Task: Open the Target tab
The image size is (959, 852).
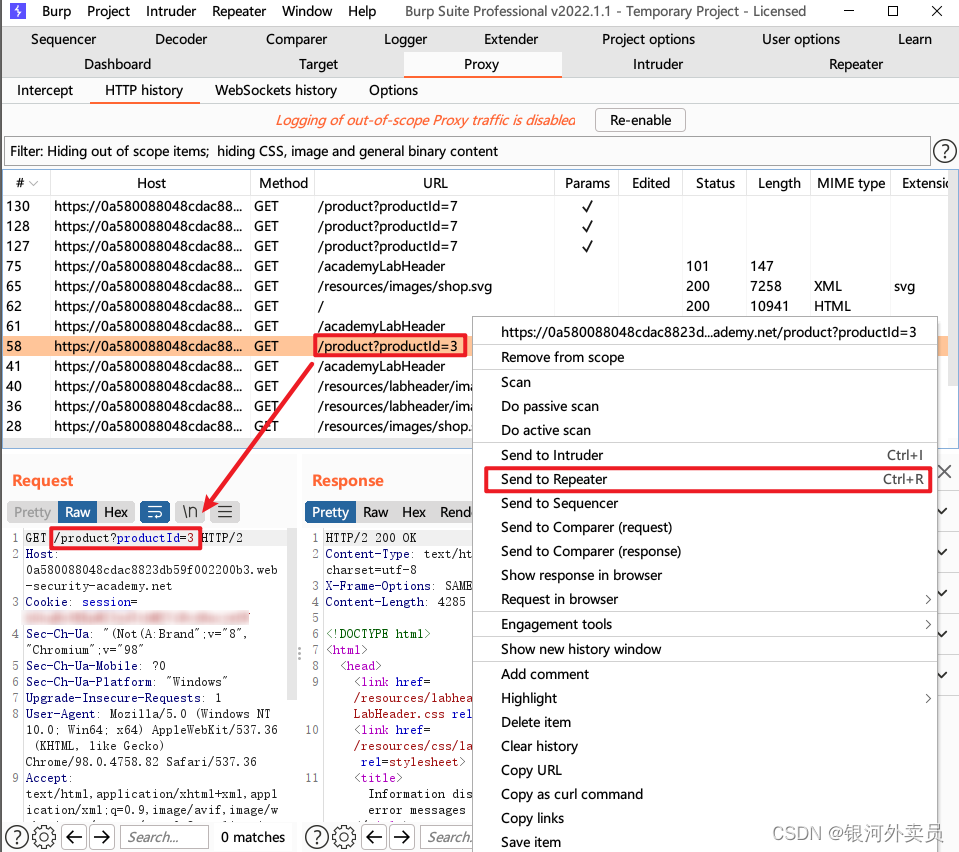Action: (x=318, y=64)
